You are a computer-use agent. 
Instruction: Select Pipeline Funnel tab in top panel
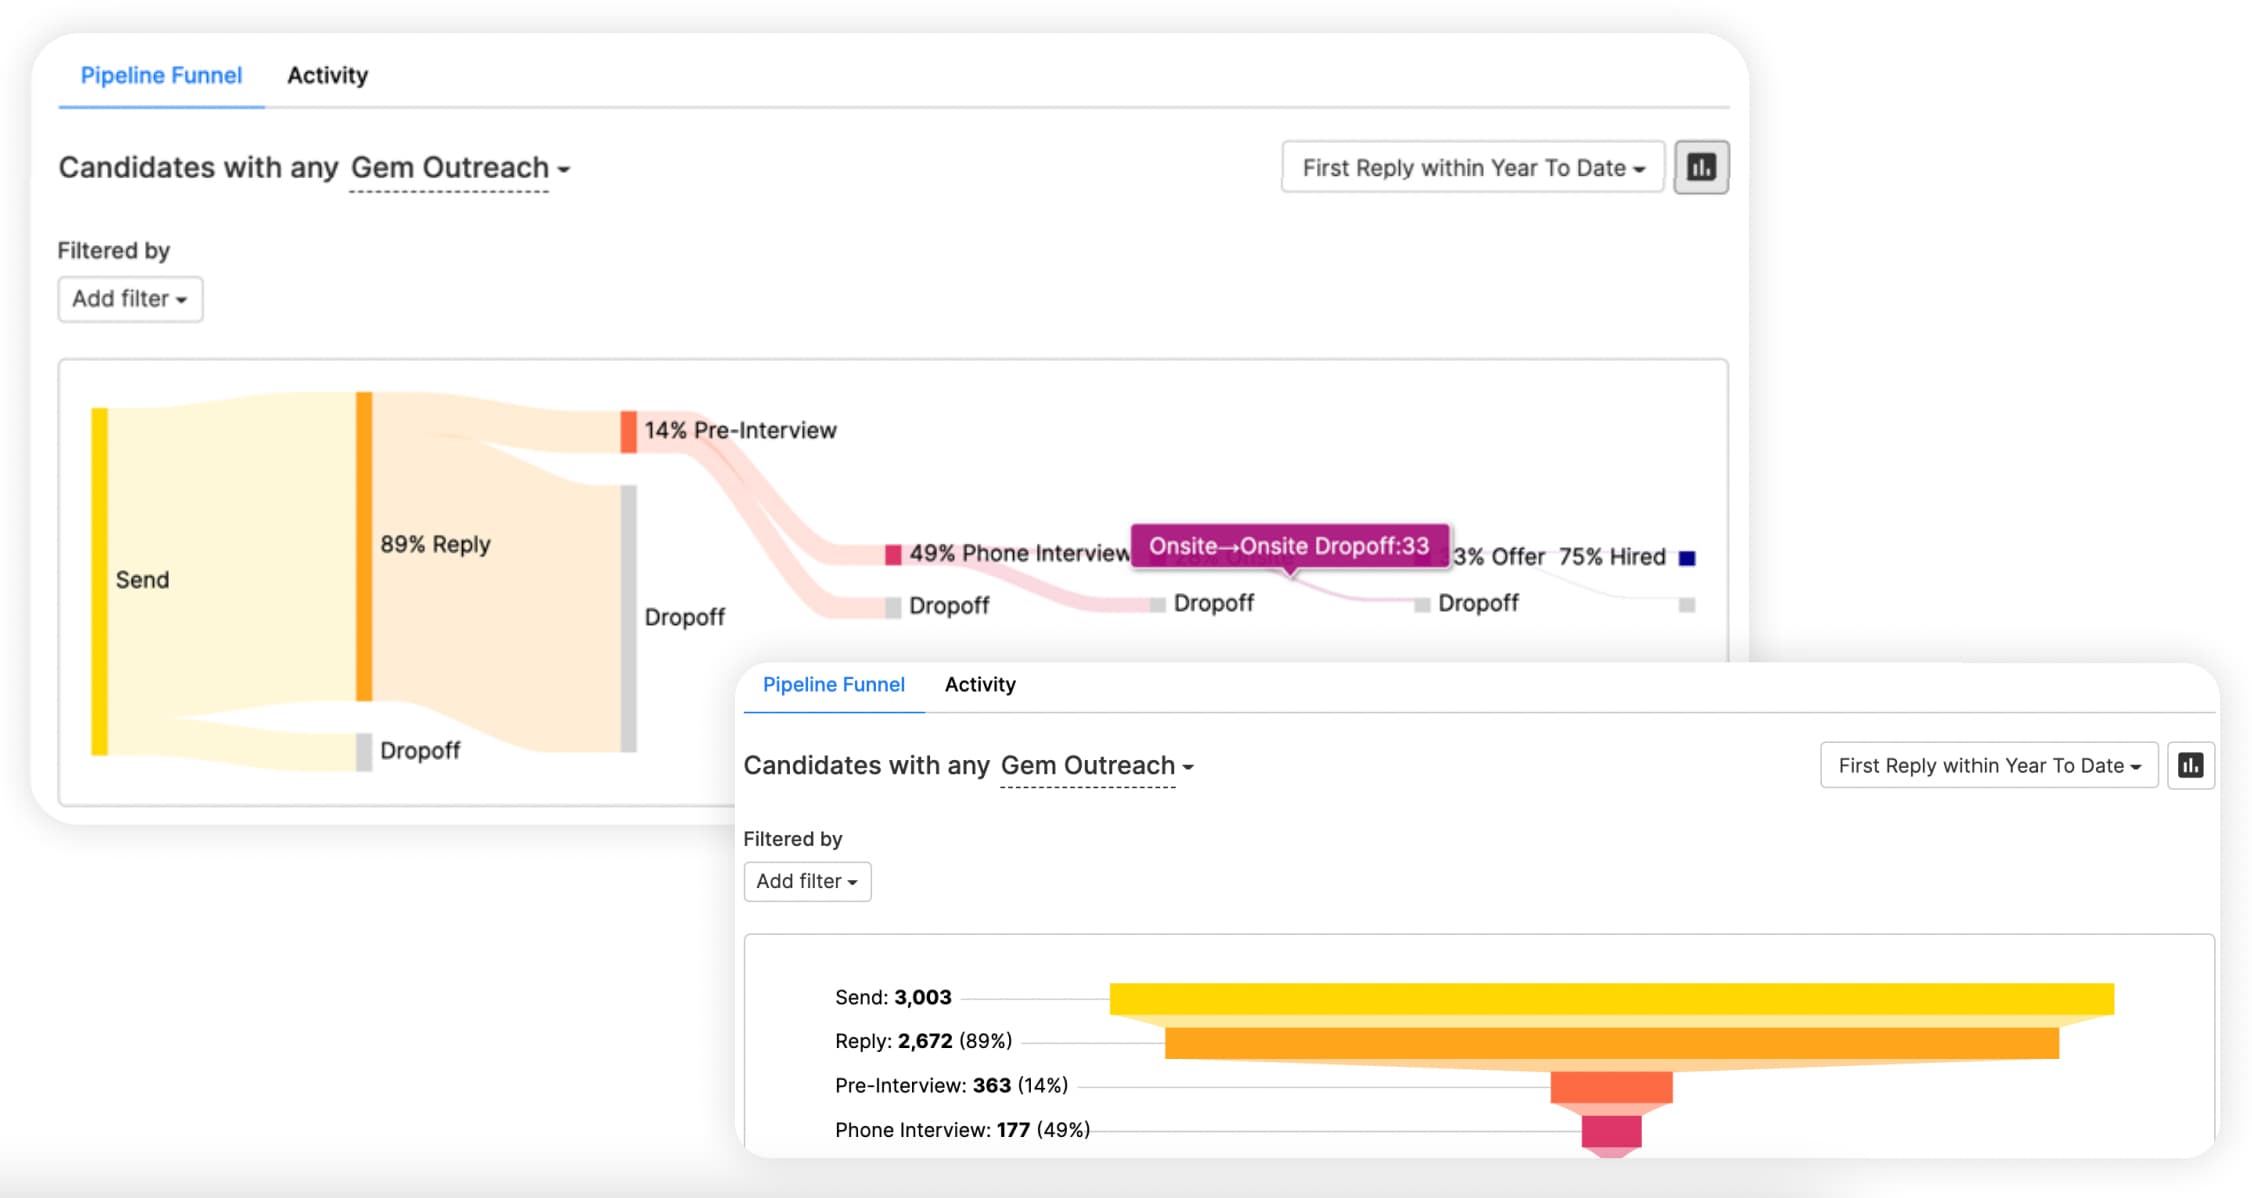pyautogui.click(x=161, y=75)
